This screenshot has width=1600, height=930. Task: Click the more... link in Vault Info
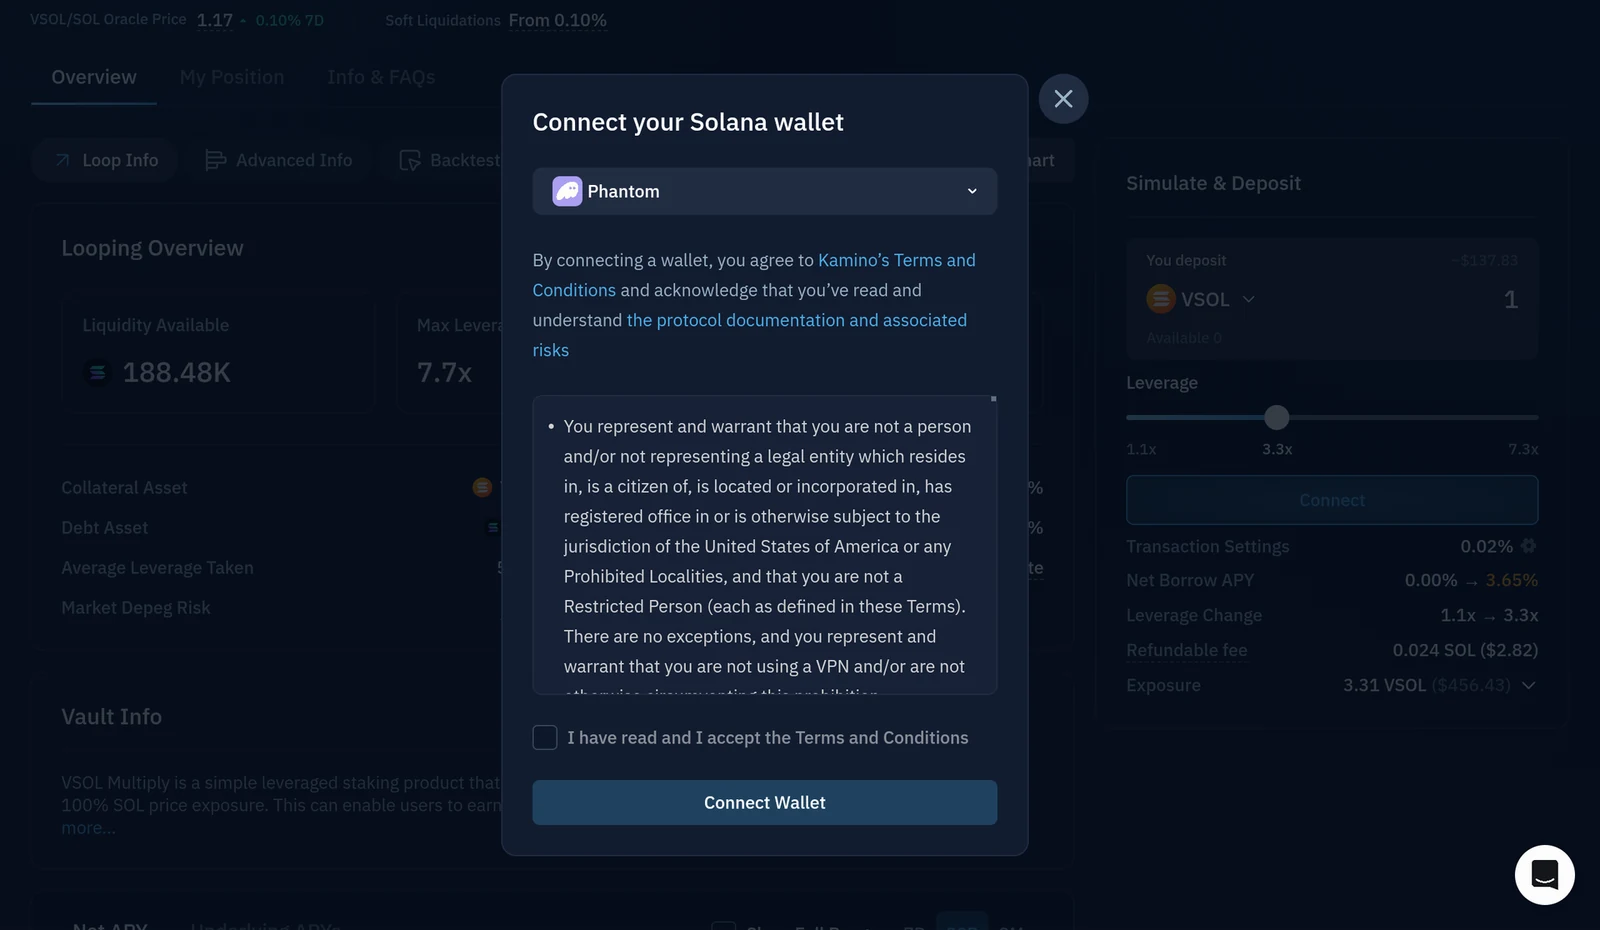pos(88,828)
